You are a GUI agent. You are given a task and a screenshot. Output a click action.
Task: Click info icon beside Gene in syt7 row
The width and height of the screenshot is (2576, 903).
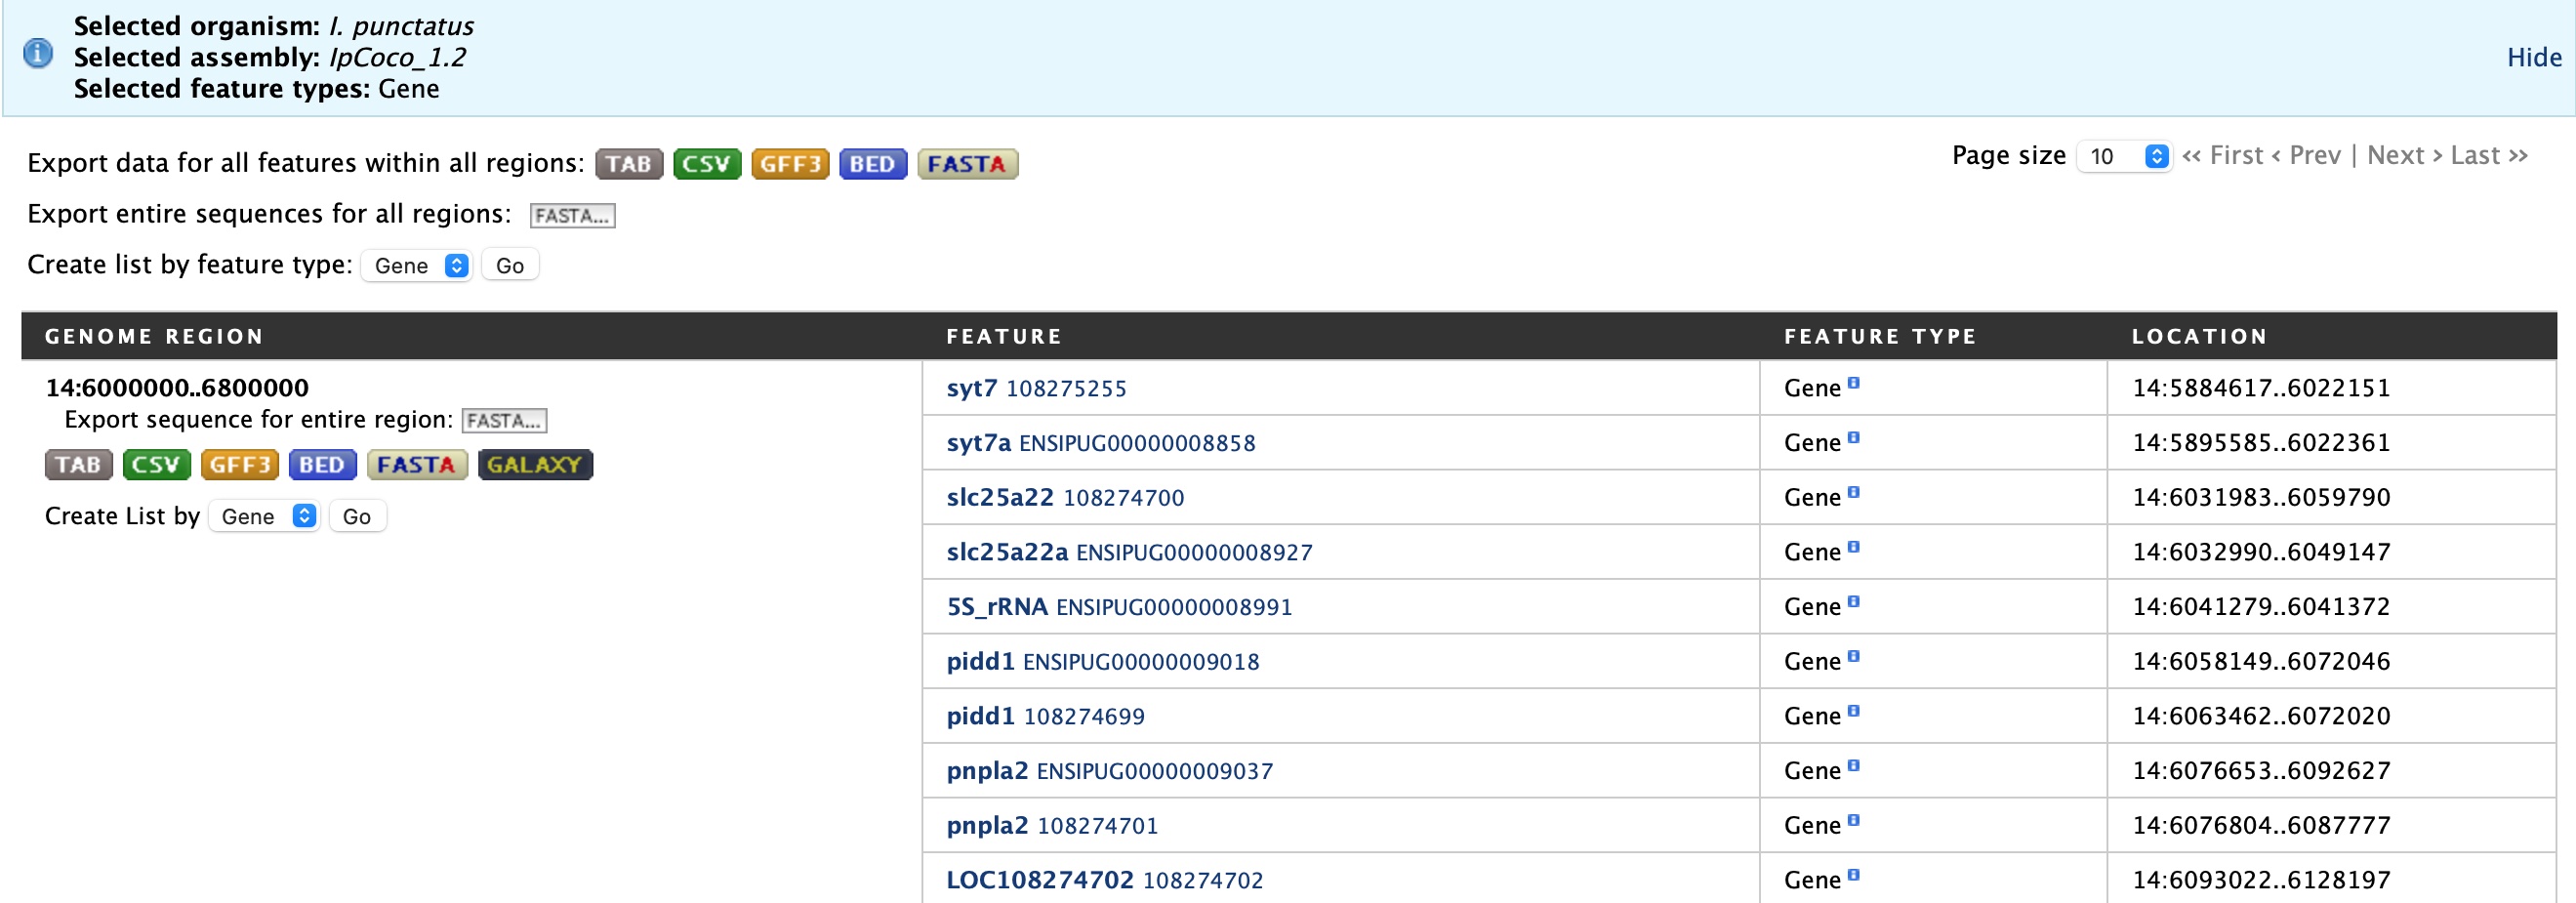pyautogui.click(x=1853, y=383)
